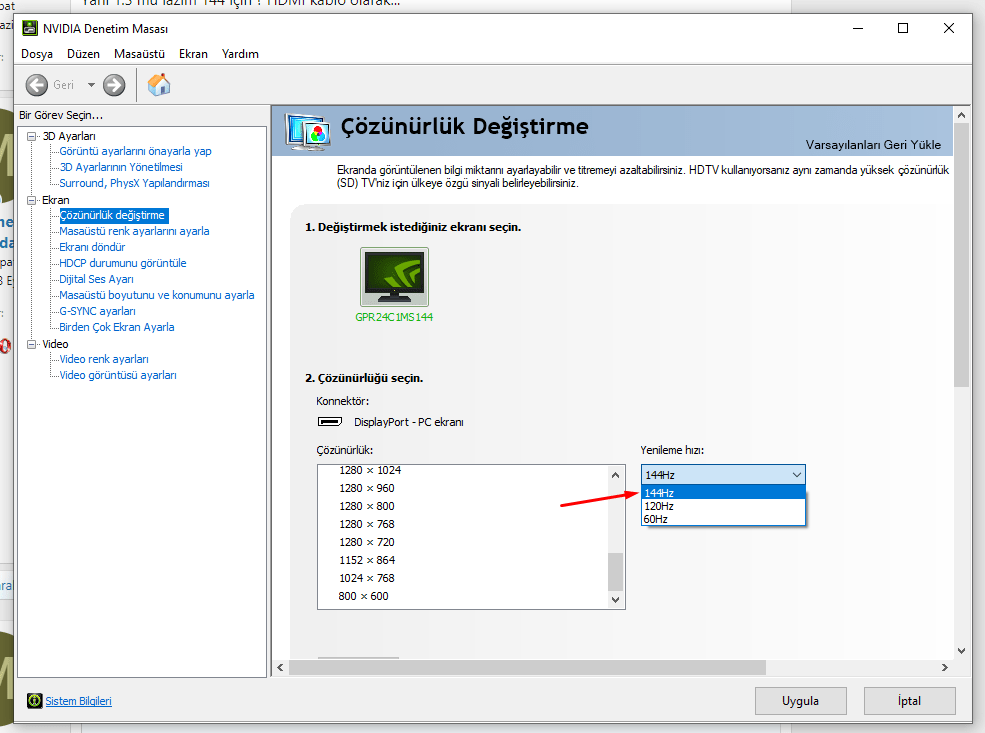Open the Yardım menu
Viewport: 985px width, 733px height.
point(240,54)
